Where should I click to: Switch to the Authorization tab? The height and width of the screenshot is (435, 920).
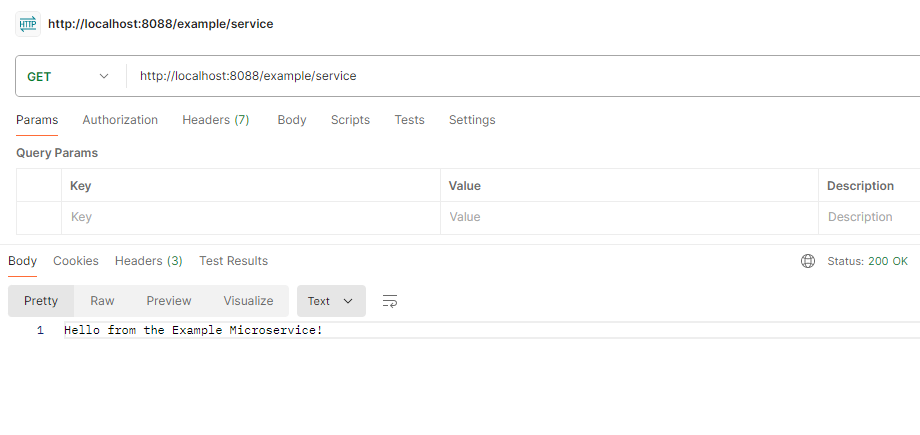pos(120,120)
